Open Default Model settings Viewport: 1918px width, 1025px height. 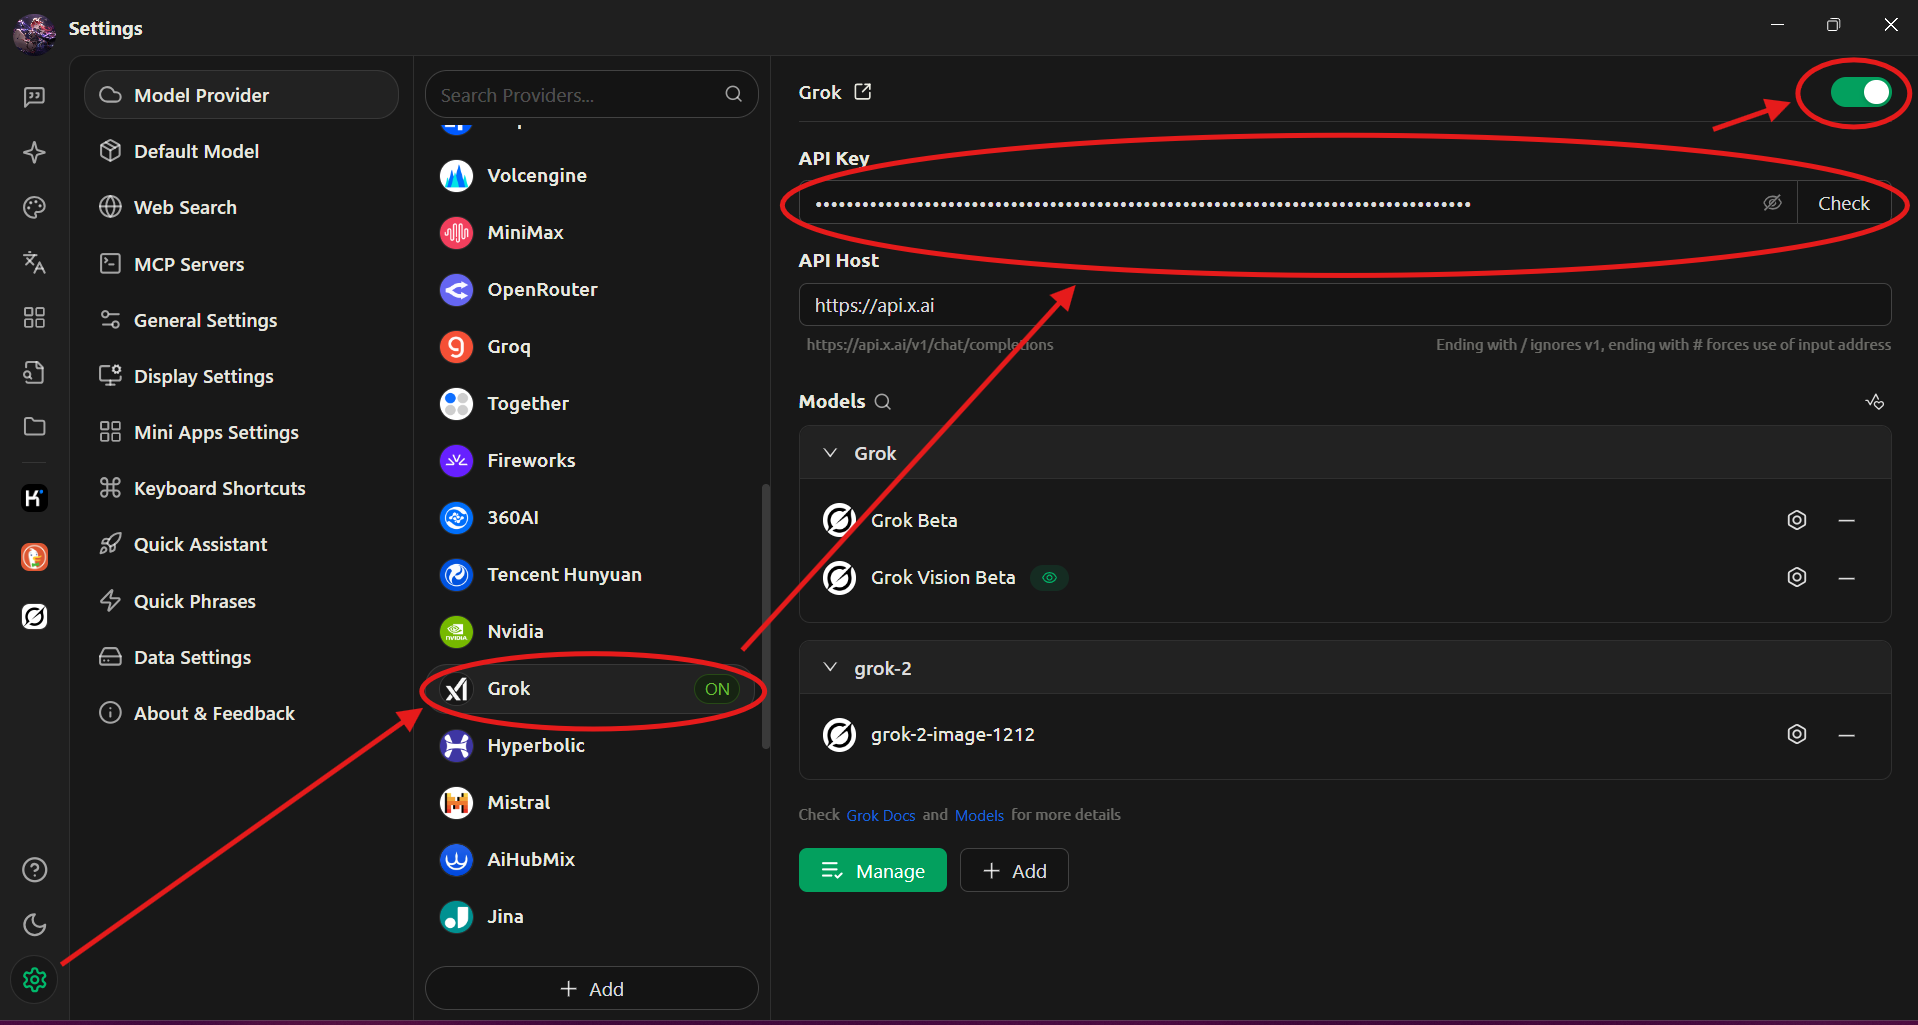(x=241, y=151)
